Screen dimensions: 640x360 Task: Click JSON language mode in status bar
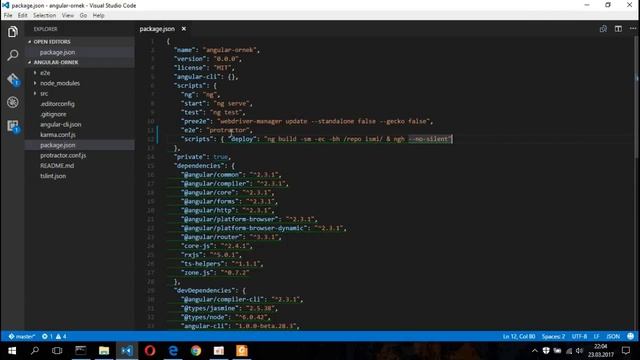[613, 337]
